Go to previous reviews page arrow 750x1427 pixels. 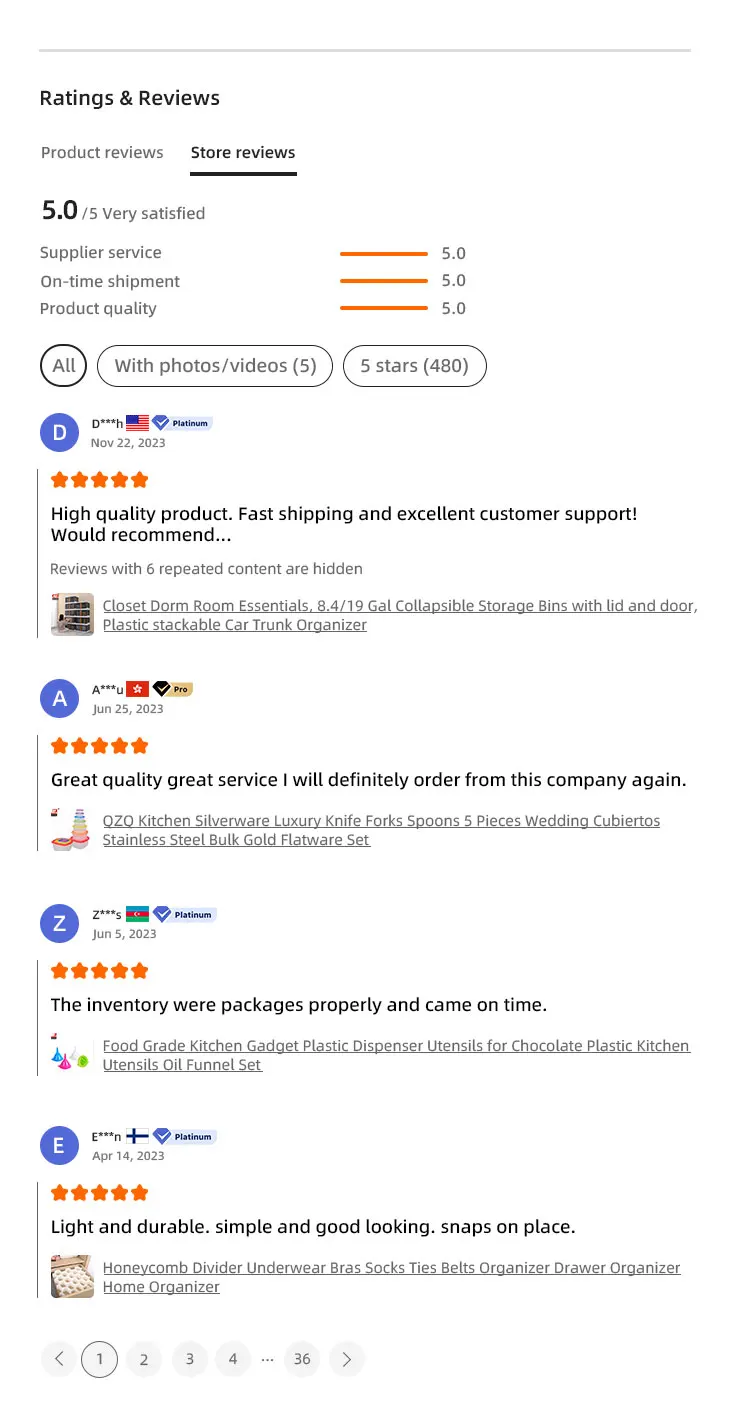pyautogui.click(x=58, y=1359)
